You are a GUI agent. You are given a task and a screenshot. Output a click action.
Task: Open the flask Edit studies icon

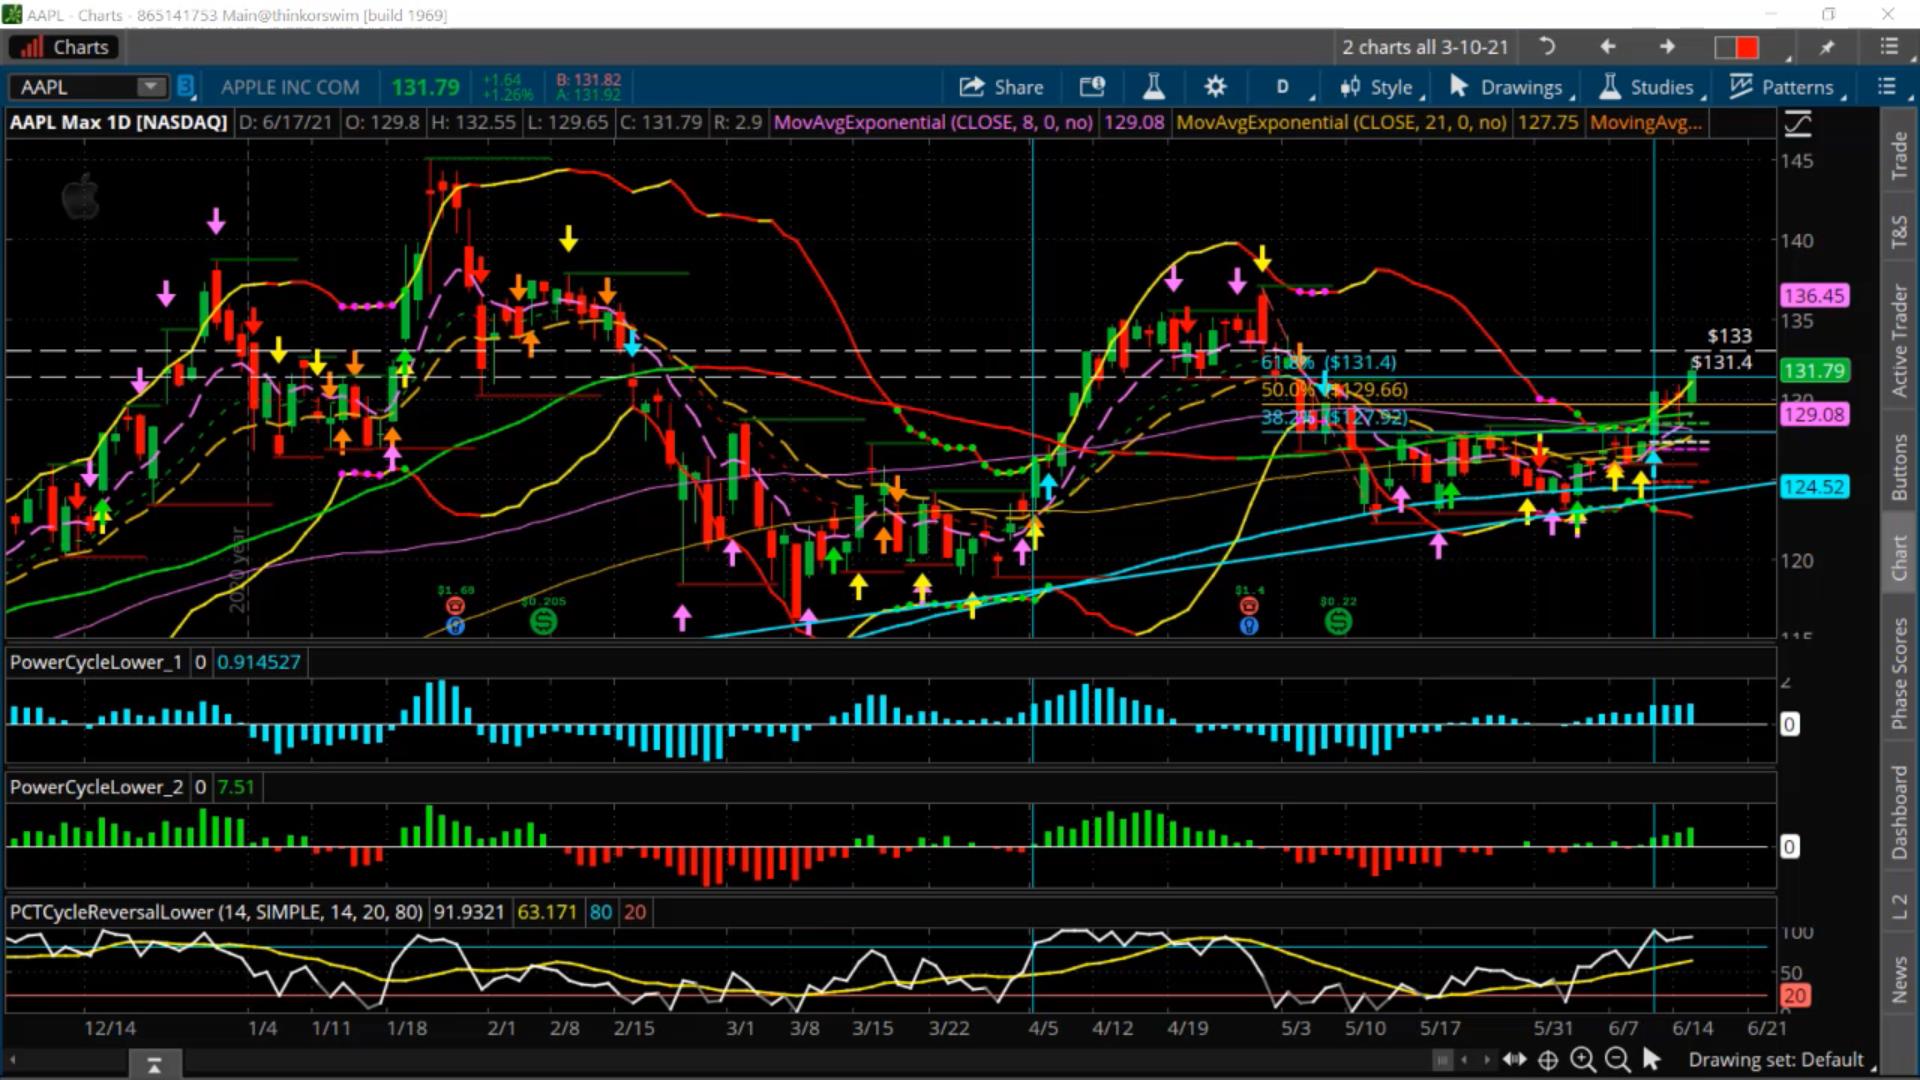pos(1153,87)
